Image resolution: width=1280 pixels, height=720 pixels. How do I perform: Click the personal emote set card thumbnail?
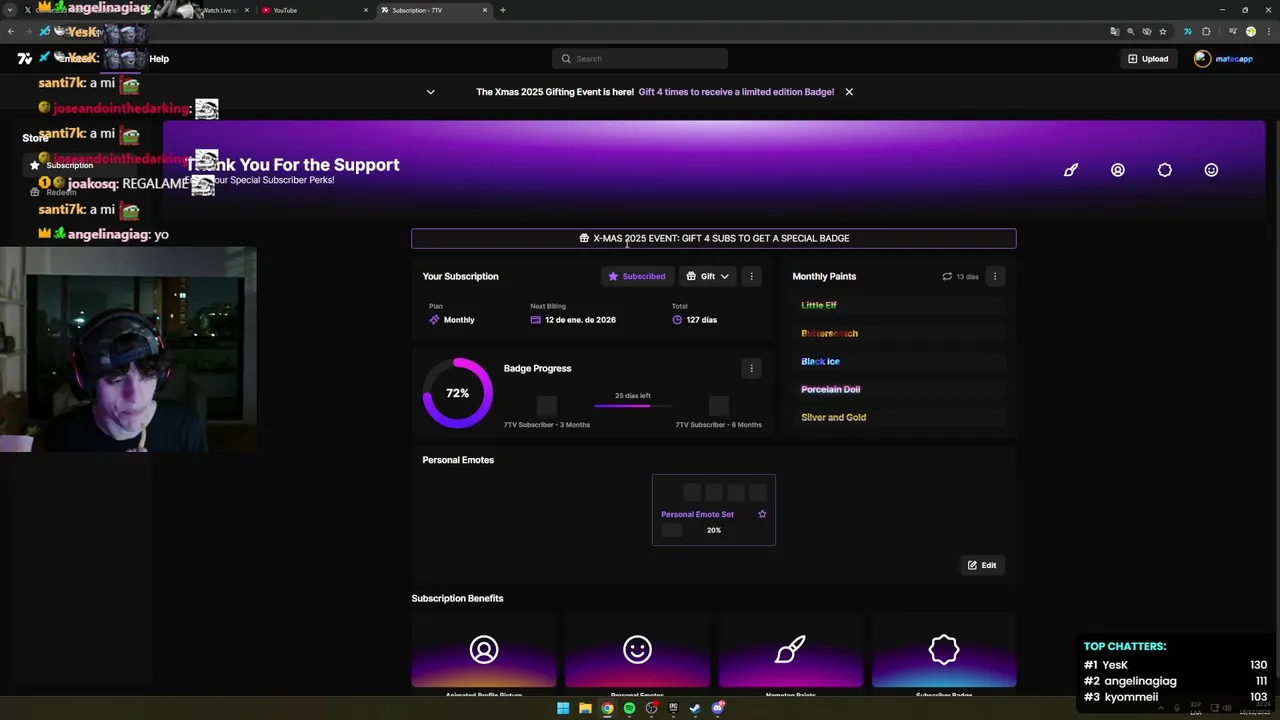tap(714, 510)
